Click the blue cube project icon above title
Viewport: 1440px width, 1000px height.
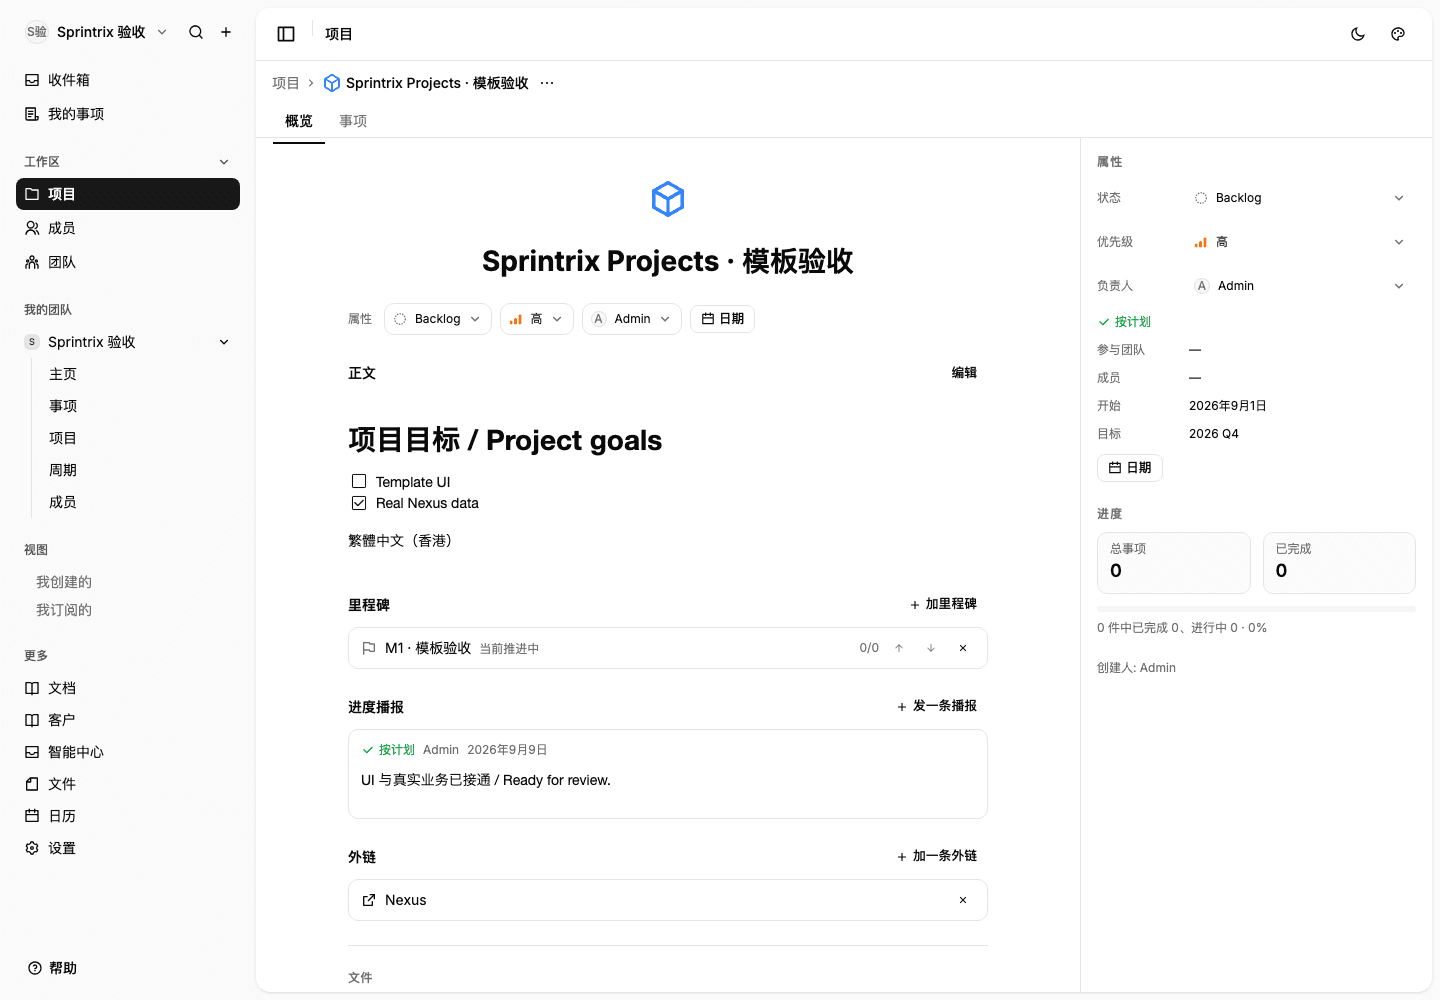click(668, 199)
